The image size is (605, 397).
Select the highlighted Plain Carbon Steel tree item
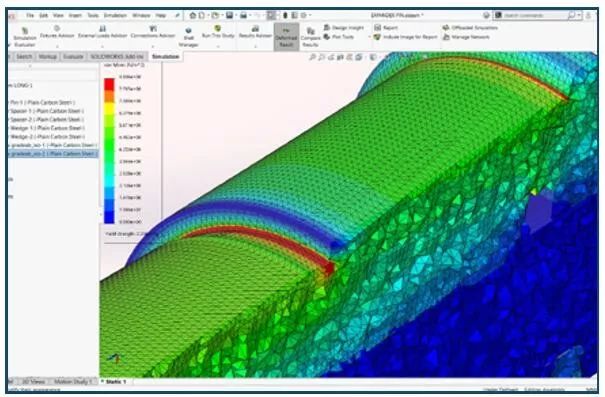click(x=52, y=154)
